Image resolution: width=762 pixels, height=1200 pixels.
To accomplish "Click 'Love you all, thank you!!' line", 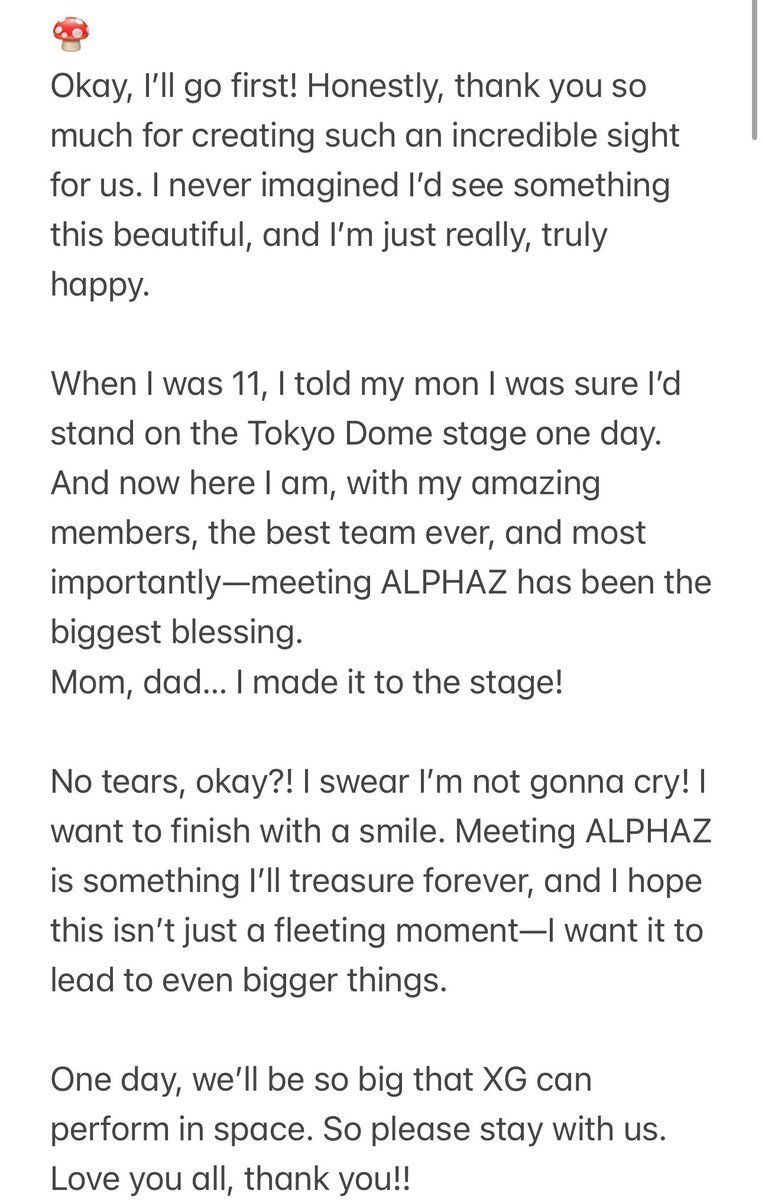I will point(230,1177).
